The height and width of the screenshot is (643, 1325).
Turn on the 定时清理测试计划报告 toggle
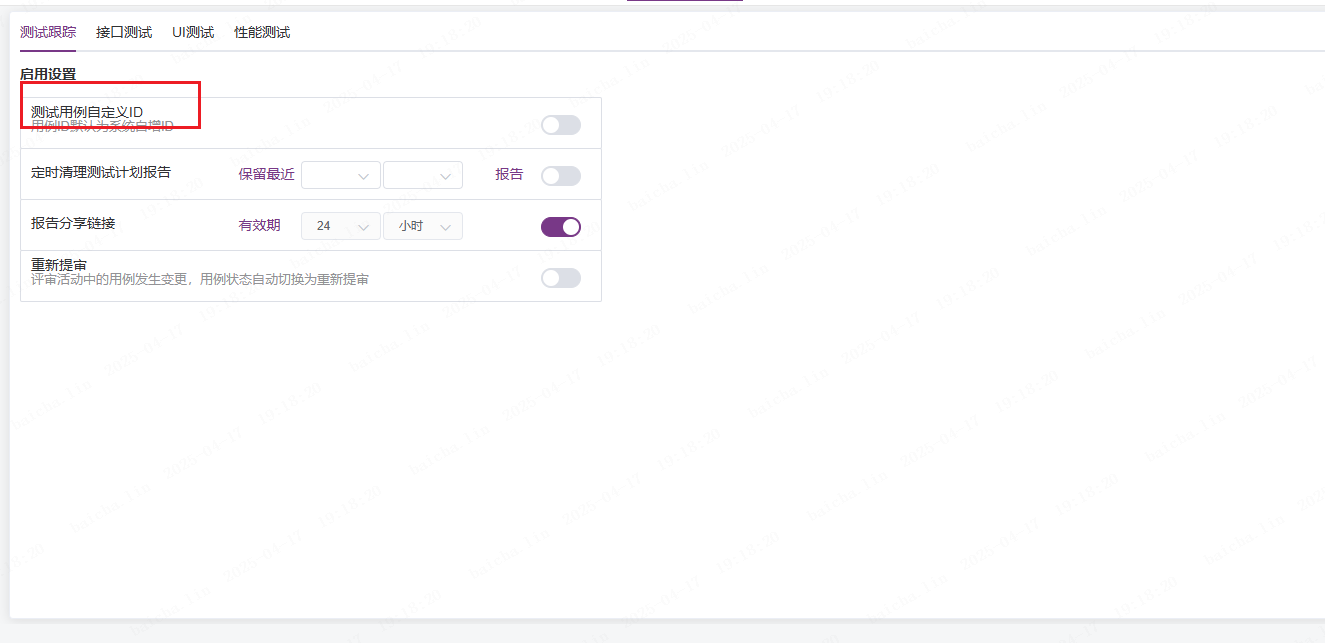(561, 175)
